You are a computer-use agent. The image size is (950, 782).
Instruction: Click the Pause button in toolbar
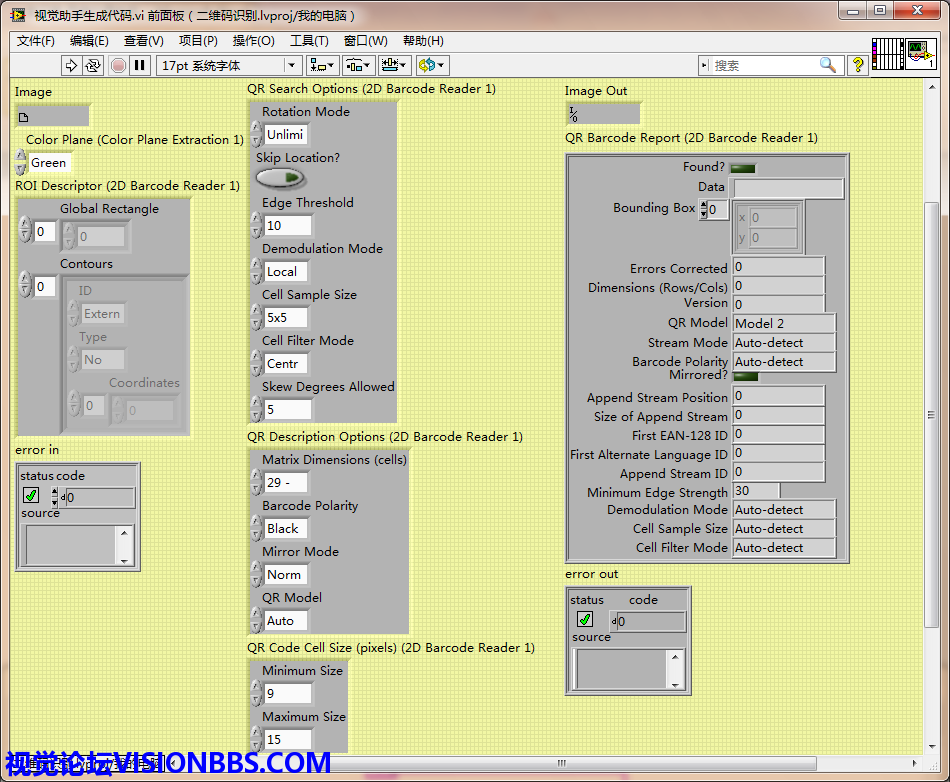140,65
